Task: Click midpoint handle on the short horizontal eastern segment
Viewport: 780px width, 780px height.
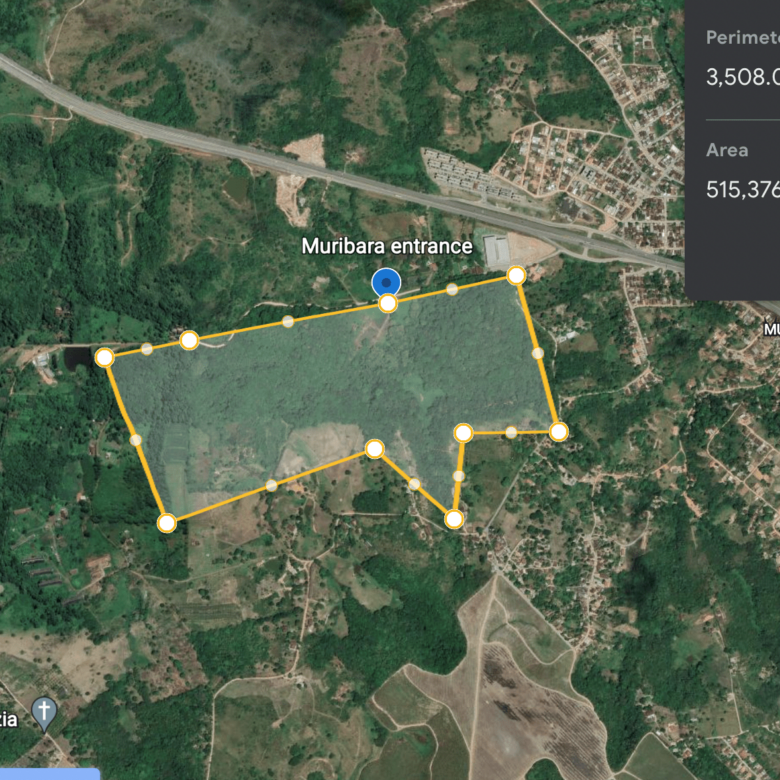Action: 511,432
